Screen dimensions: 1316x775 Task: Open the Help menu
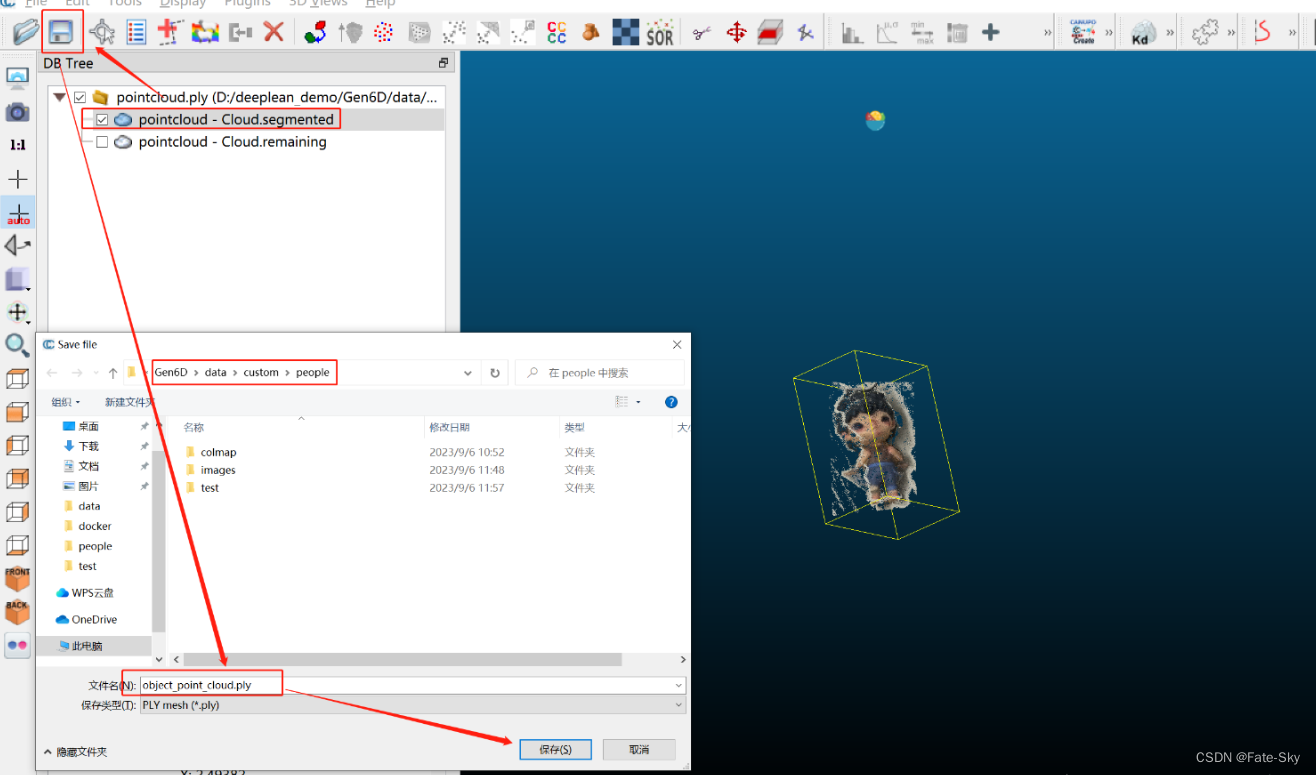point(380,4)
